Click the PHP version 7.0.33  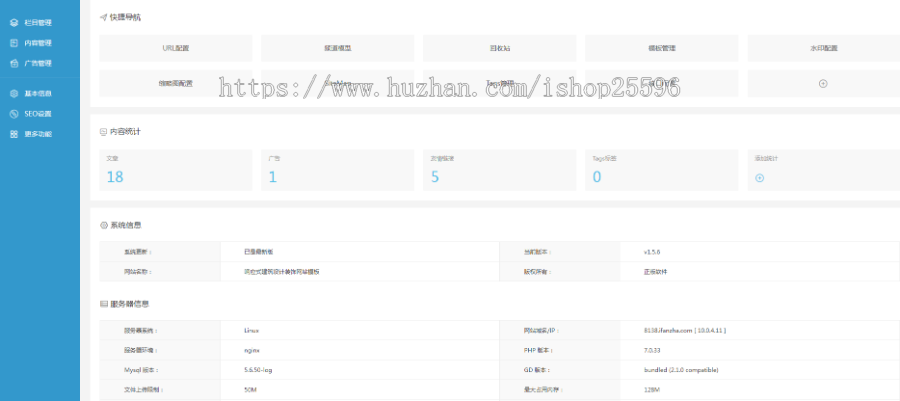pyautogui.click(x=653, y=350)
